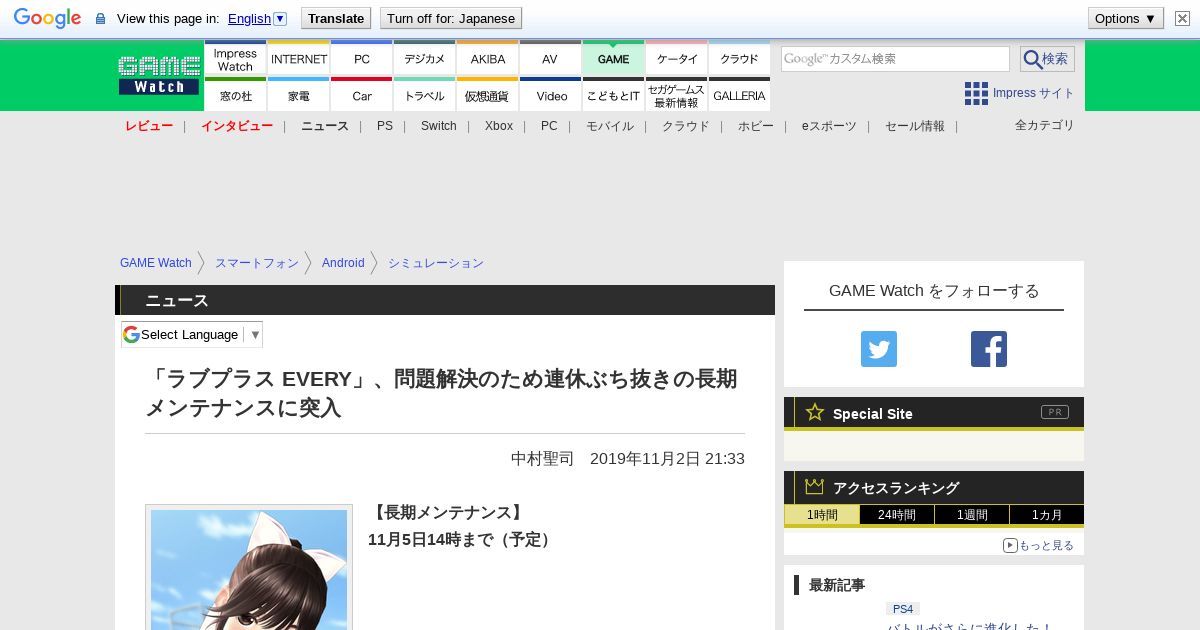
Task: Open the English language dropdown
Action: (257, 18)
